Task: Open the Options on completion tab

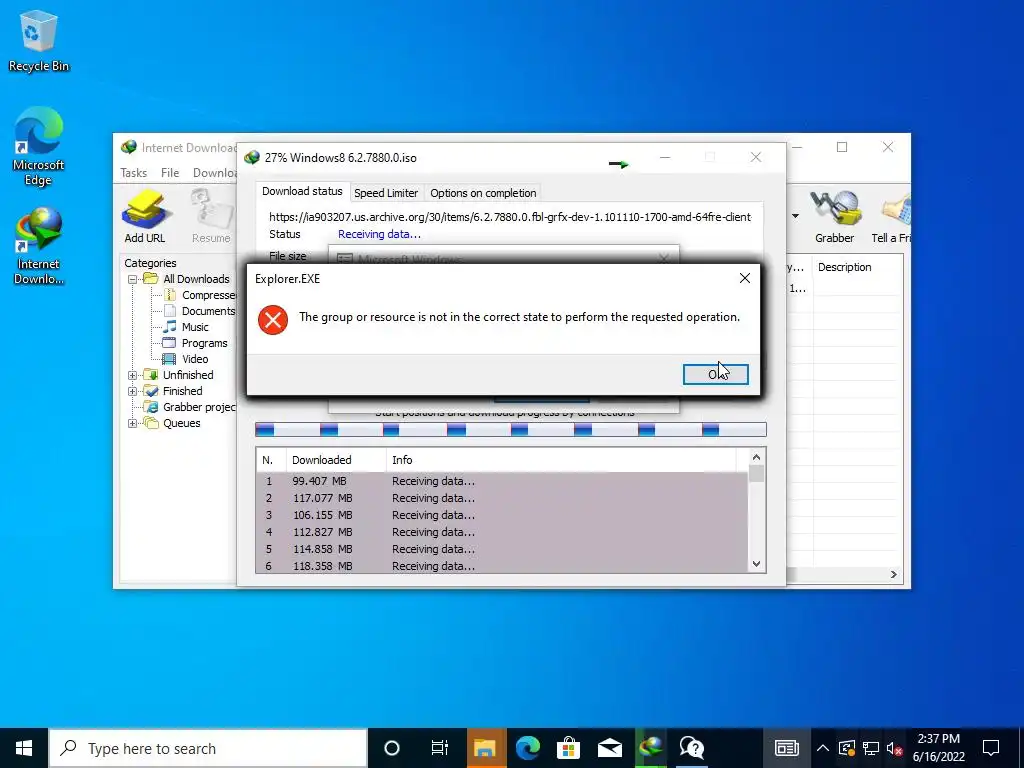Action: 483,193
